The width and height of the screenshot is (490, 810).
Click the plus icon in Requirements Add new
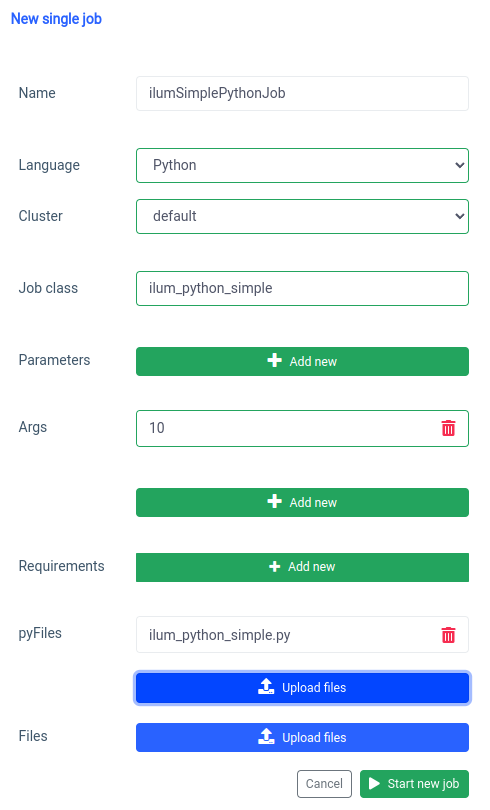(275, 567)
